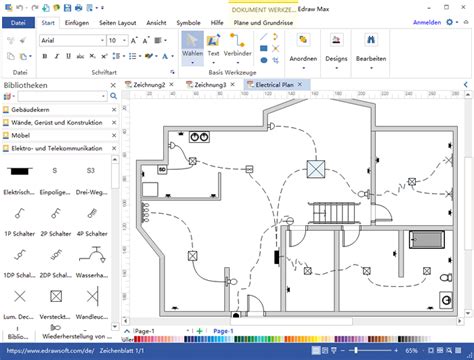This screenshot has height=360, width=474.
Task: Toggle underline text formatting
Action: click(x=68, y=56)
